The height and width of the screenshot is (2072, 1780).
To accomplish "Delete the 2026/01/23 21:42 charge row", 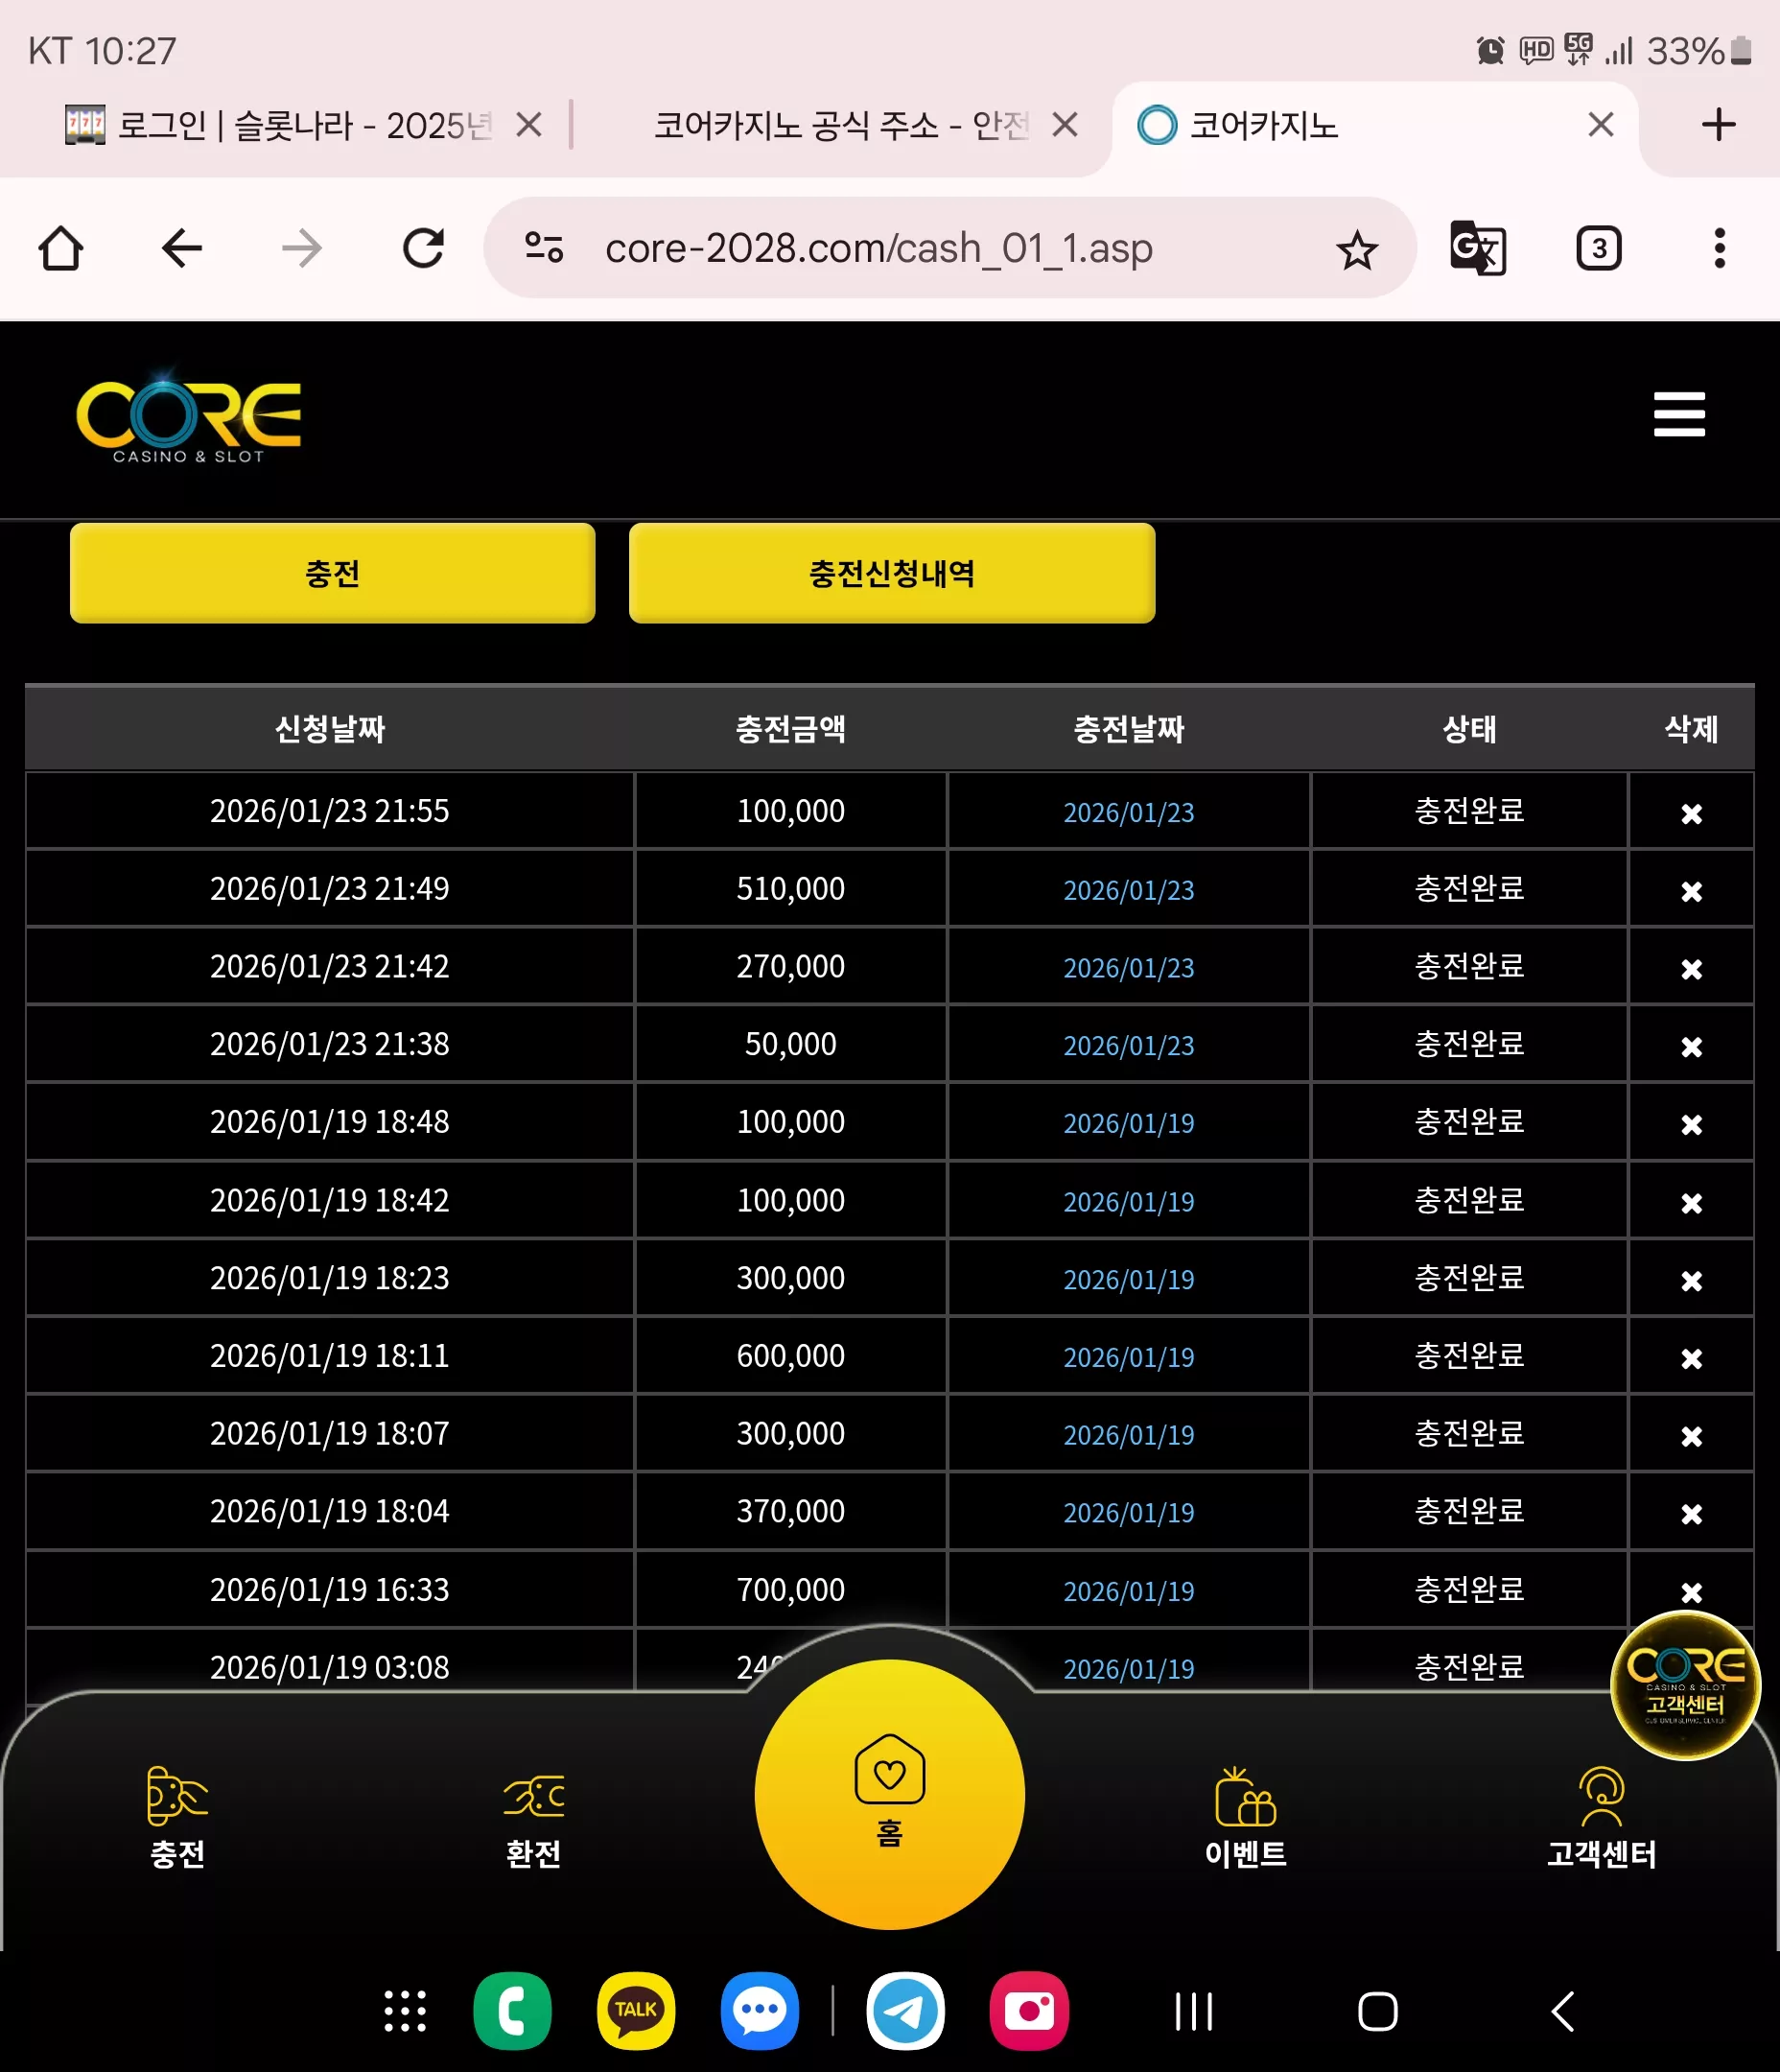I will [x=1691, y=968].
